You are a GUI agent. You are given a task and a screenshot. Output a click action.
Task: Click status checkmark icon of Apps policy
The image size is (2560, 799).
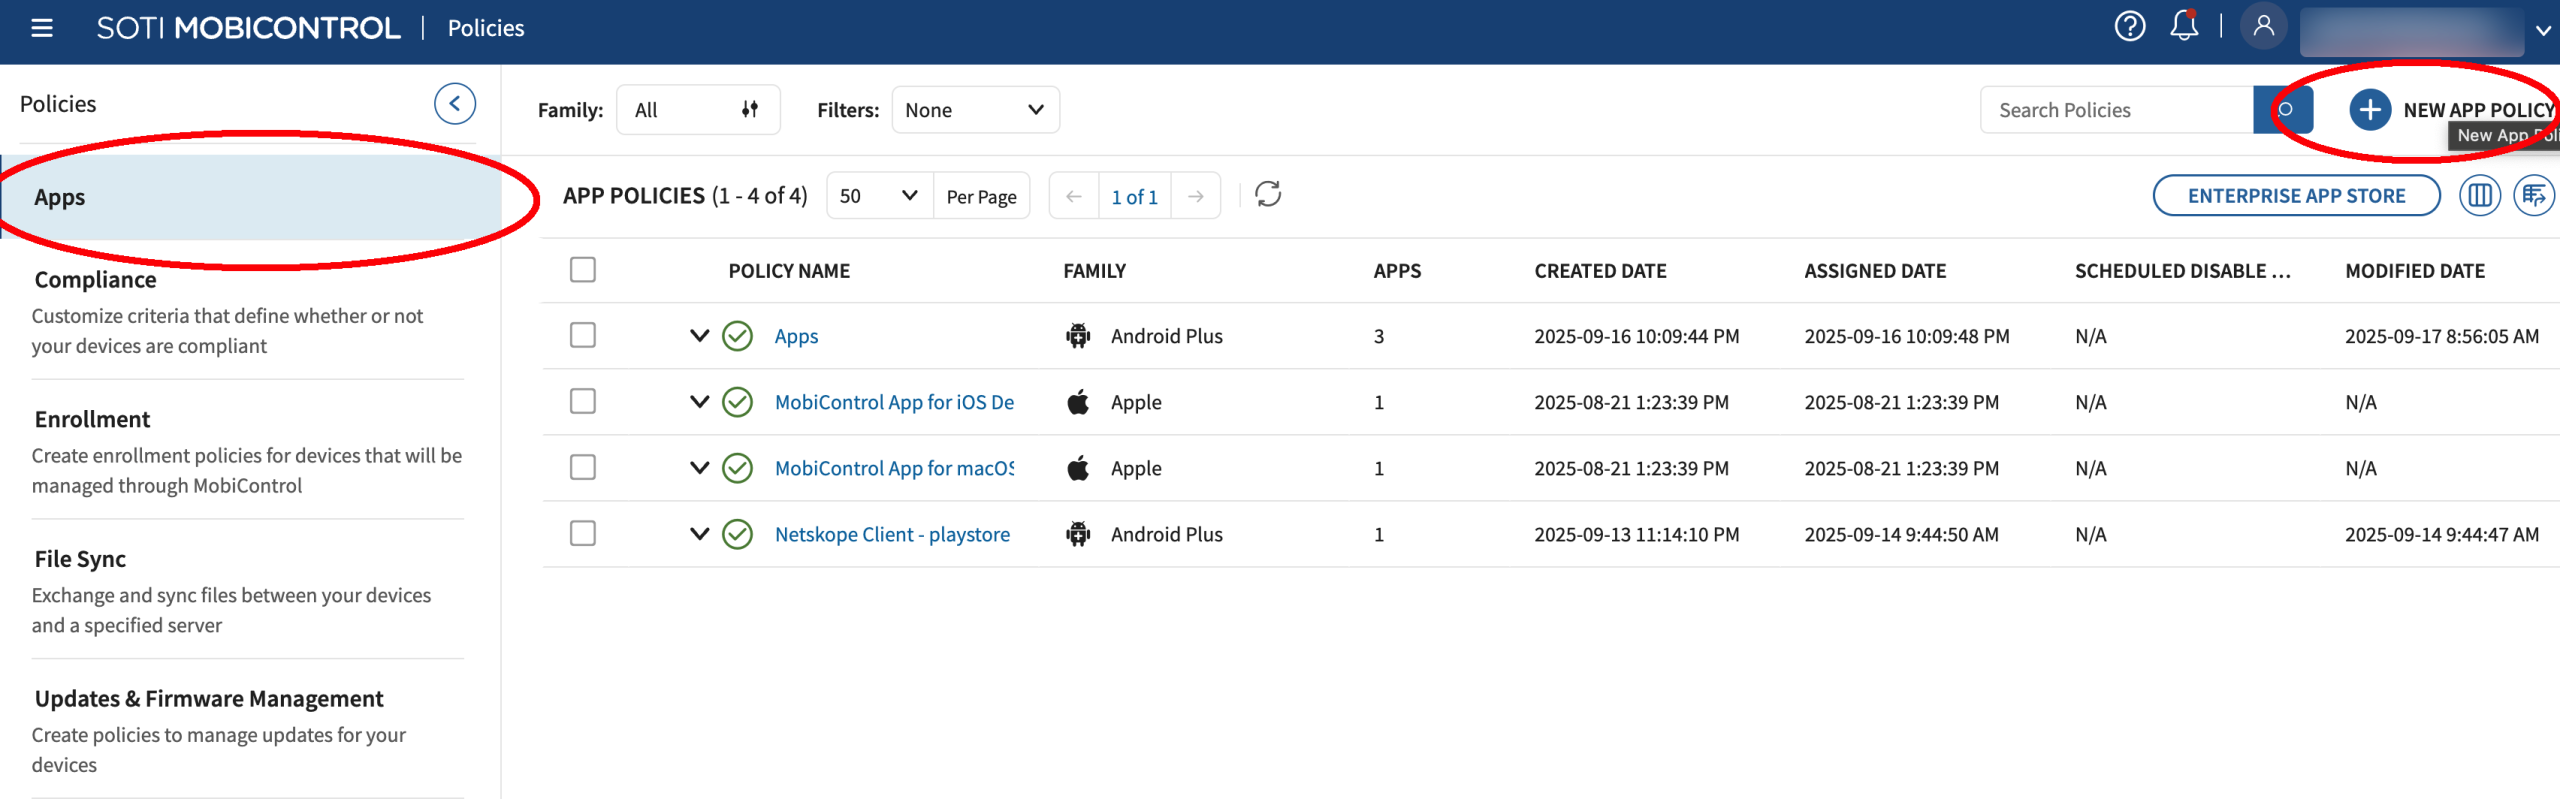pos(738,336)
